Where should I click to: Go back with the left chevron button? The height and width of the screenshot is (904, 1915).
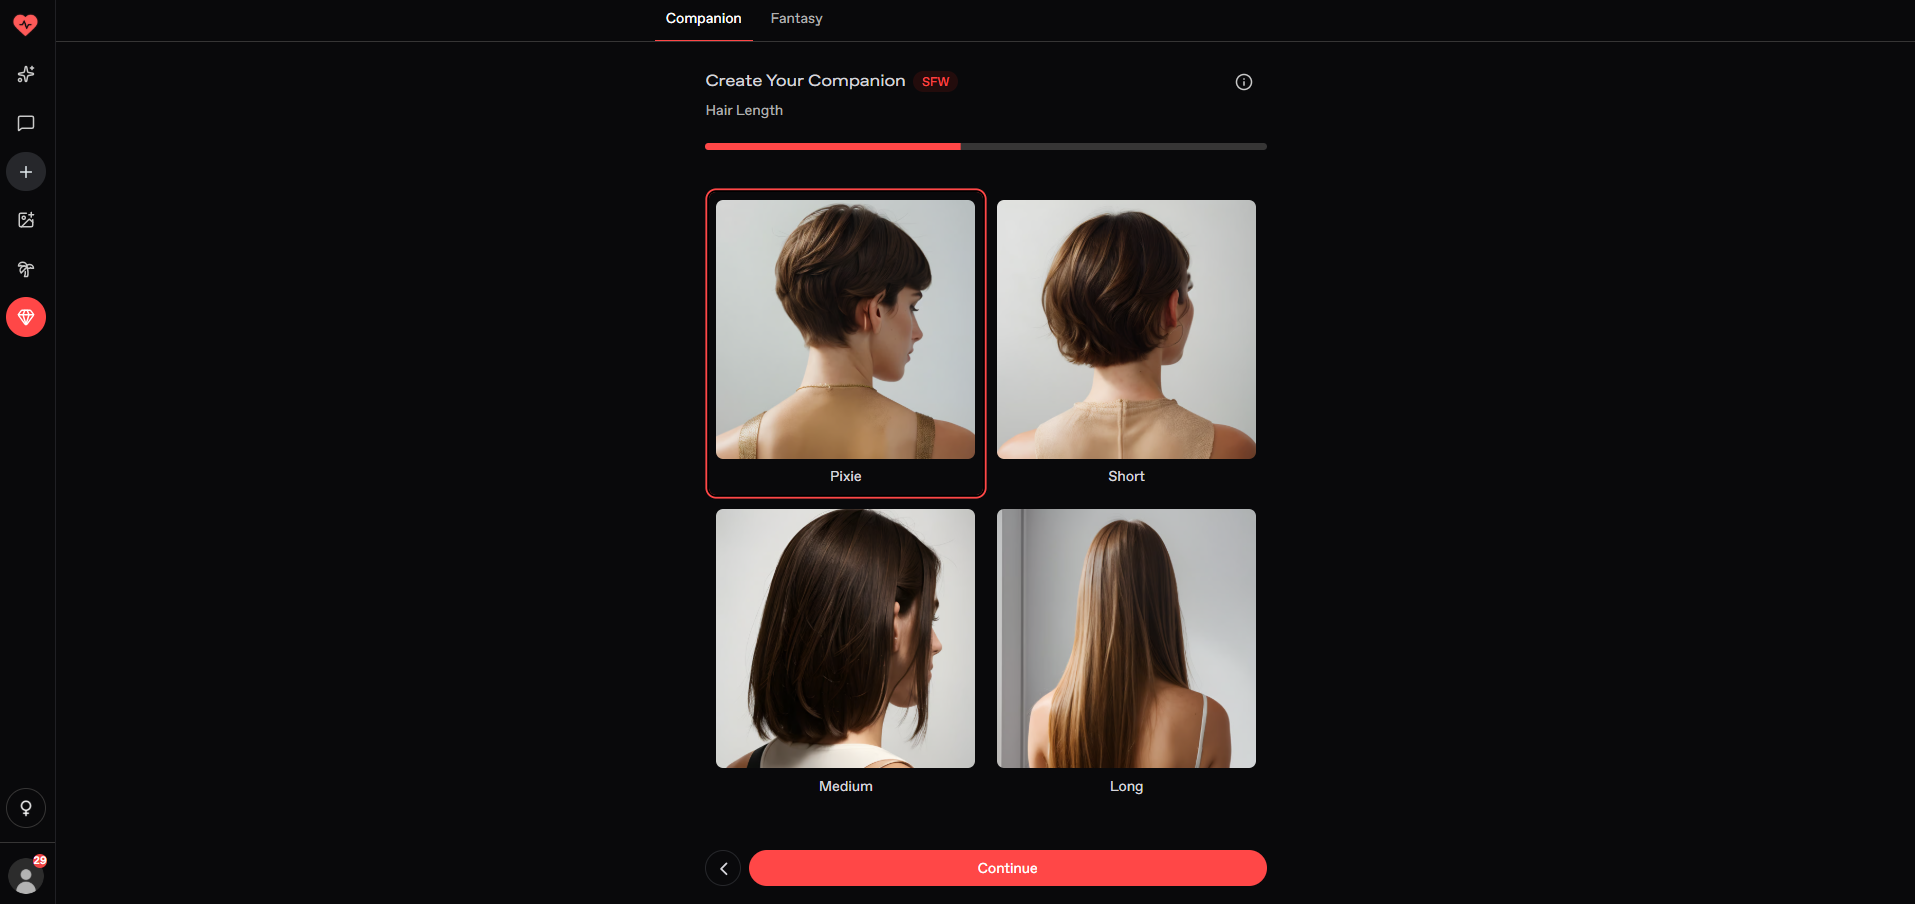pyautogui.click(x=723, y=868)
